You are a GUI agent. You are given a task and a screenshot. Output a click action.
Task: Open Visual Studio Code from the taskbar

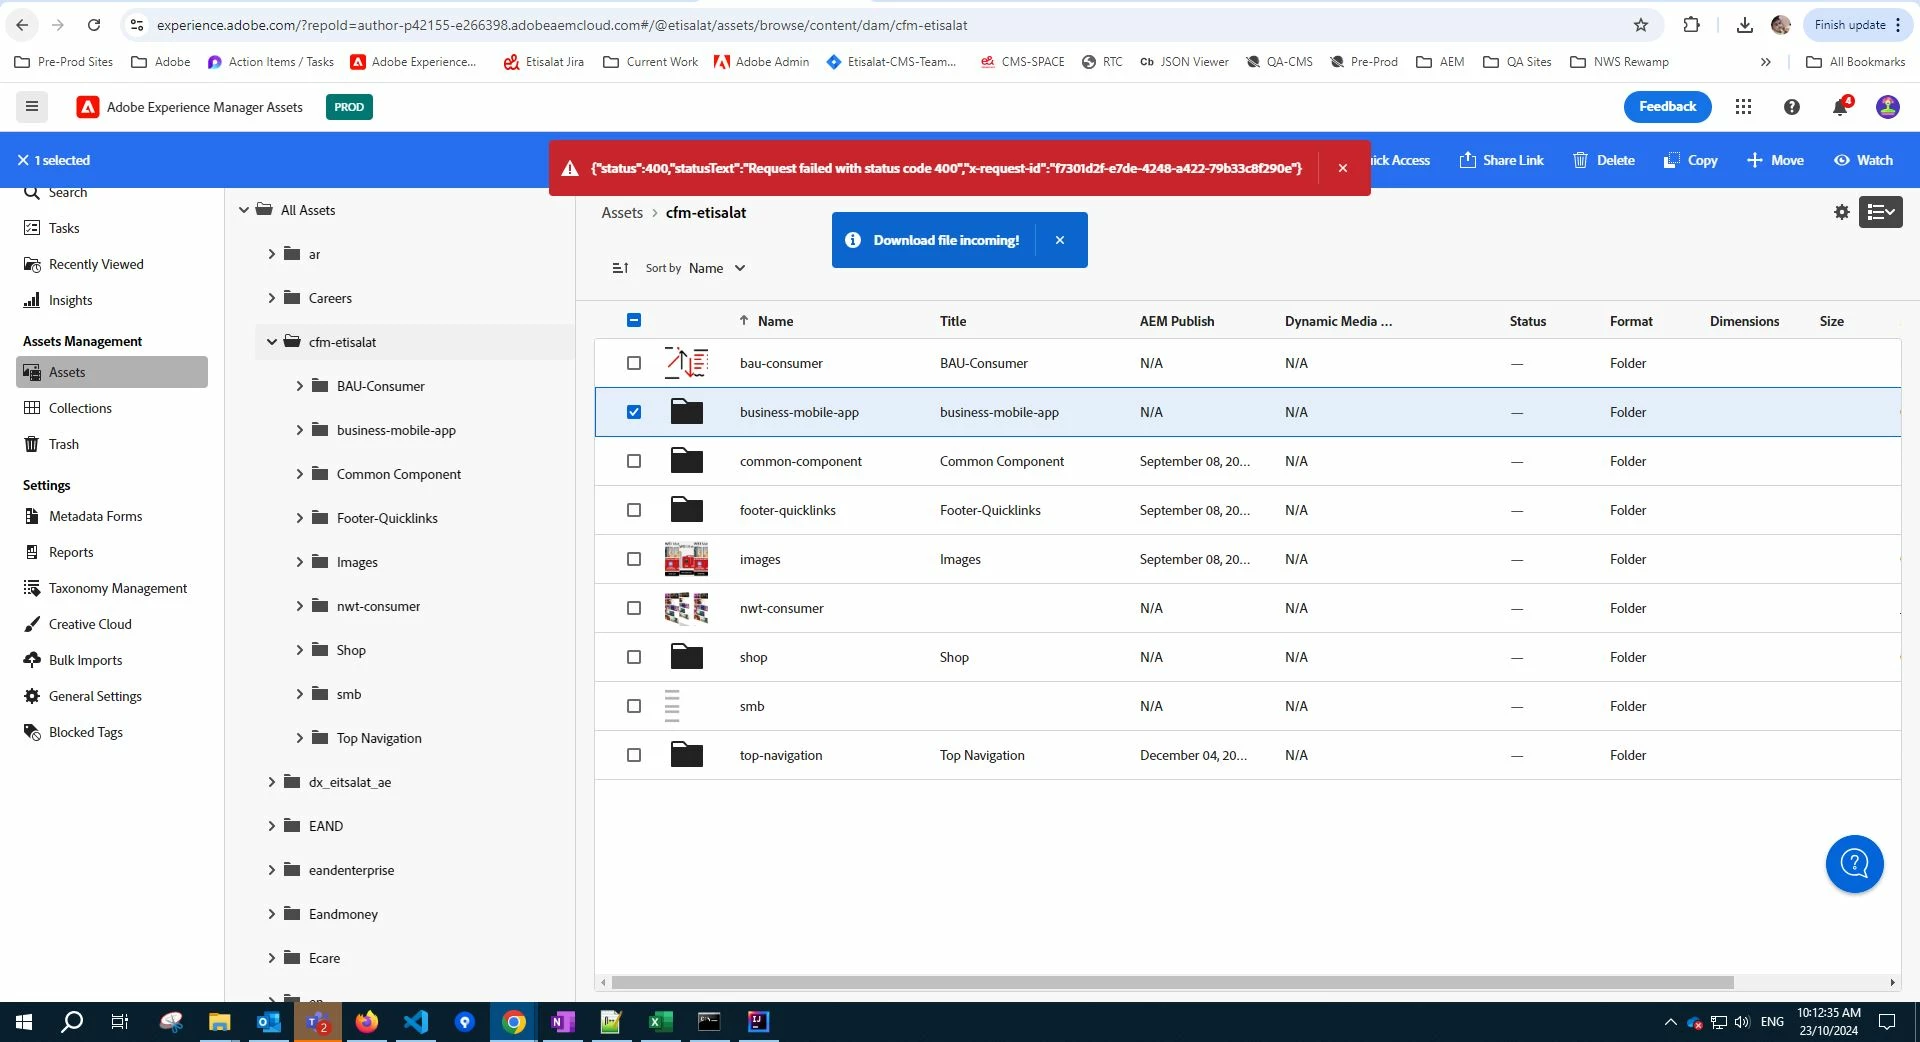point(416,1022)
